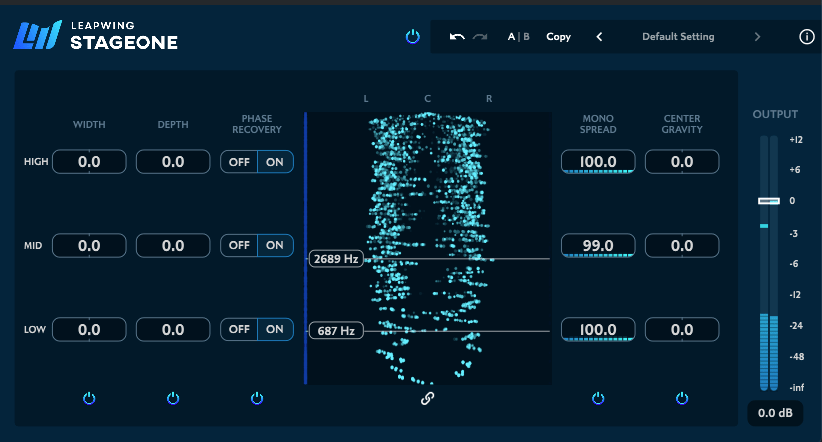This screenshot has width=822, height=442.
Task: Select the 2689 Hz crossover frequency label
Action: [335, 259]
